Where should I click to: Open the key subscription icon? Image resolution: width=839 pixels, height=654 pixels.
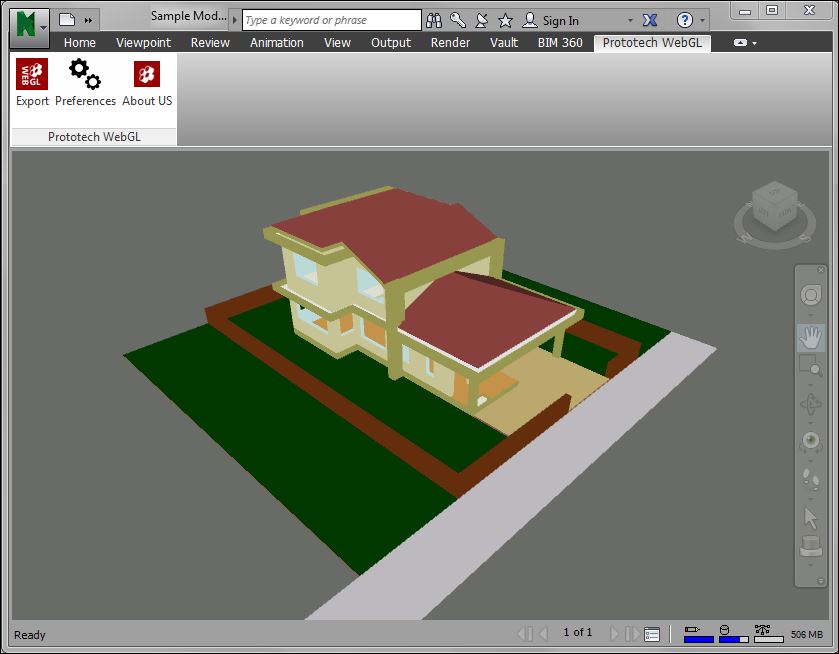click(x=458, y=20)
